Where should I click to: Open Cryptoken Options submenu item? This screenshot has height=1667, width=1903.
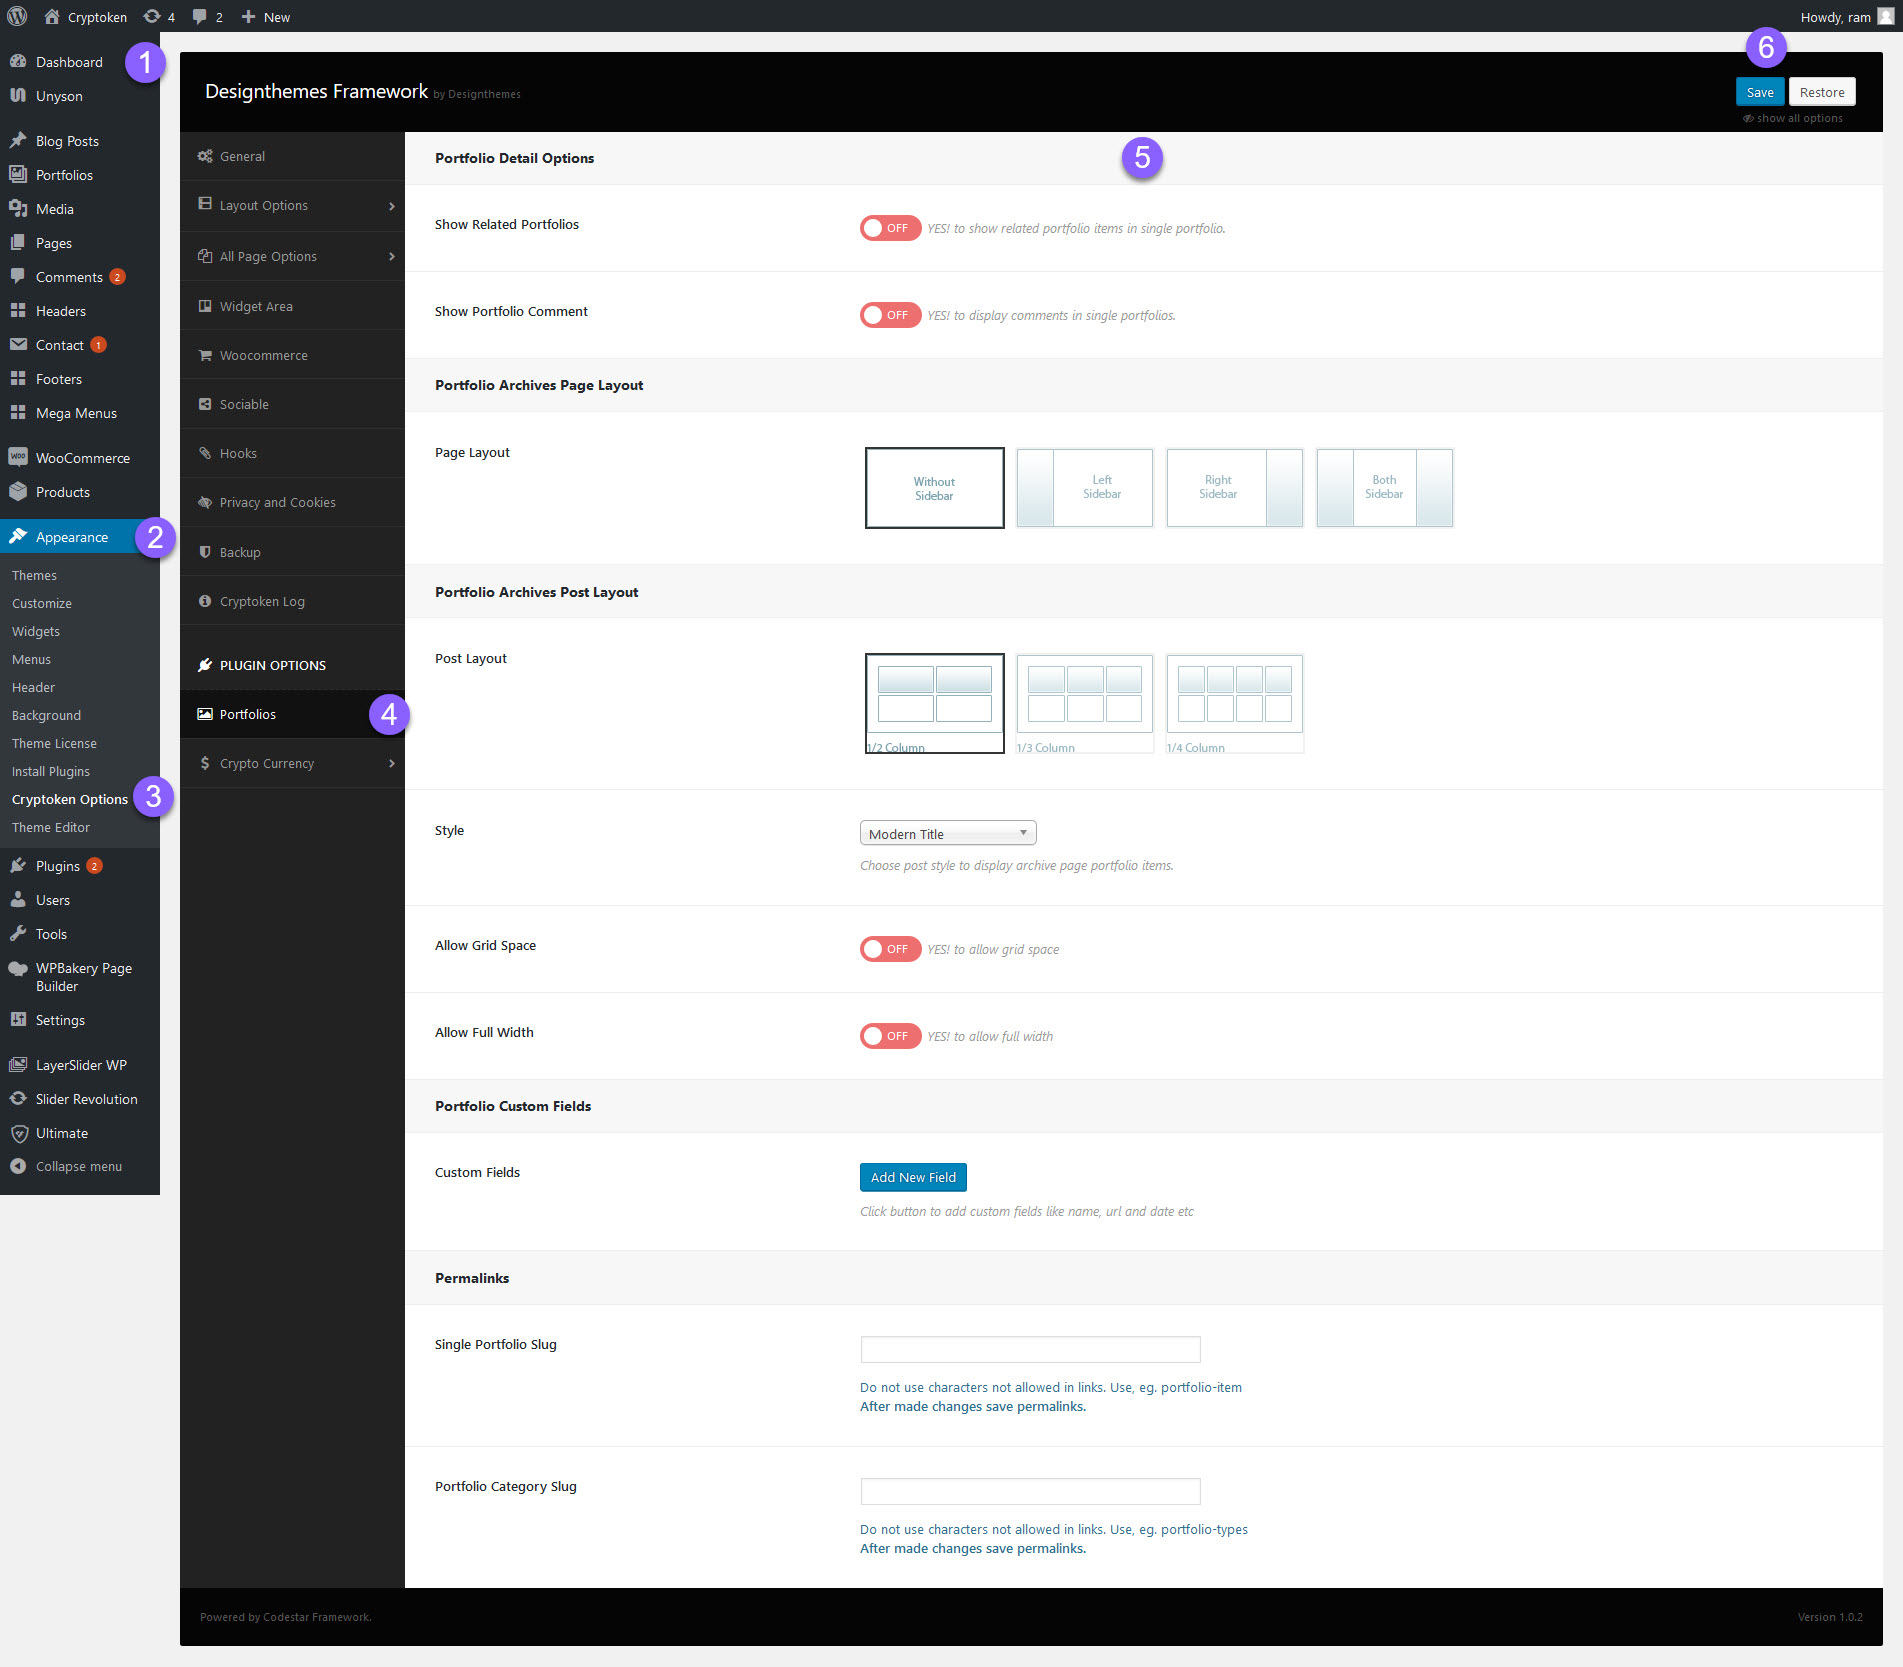coord(70,799)
